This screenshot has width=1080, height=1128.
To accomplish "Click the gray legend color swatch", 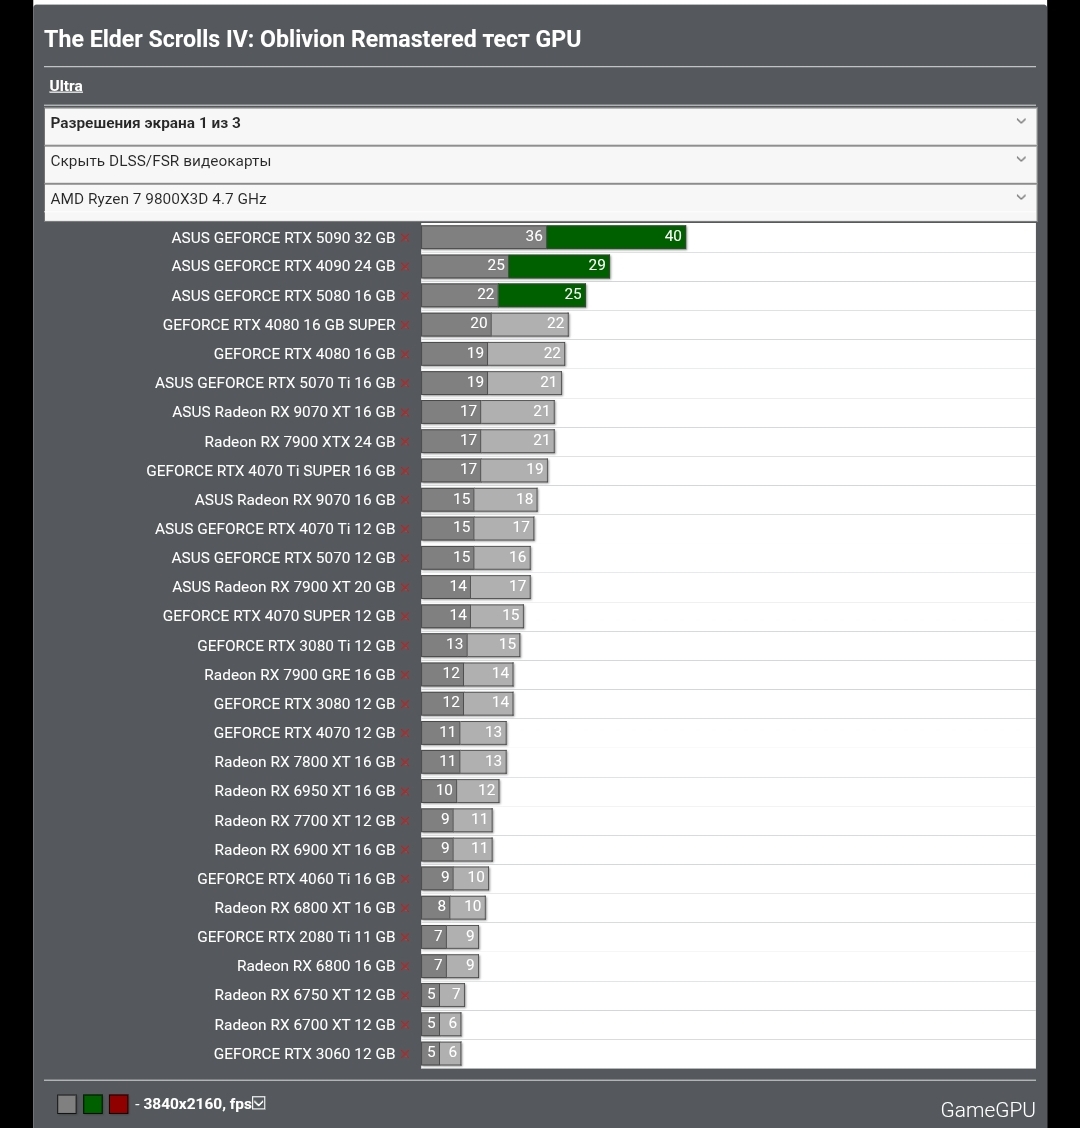I will click(67, 1104).
